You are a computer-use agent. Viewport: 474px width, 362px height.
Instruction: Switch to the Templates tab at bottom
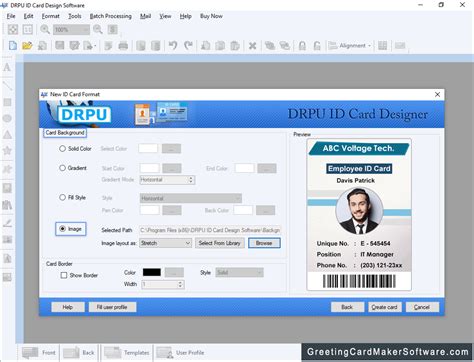pyautogui.click(x=126, y=352)
